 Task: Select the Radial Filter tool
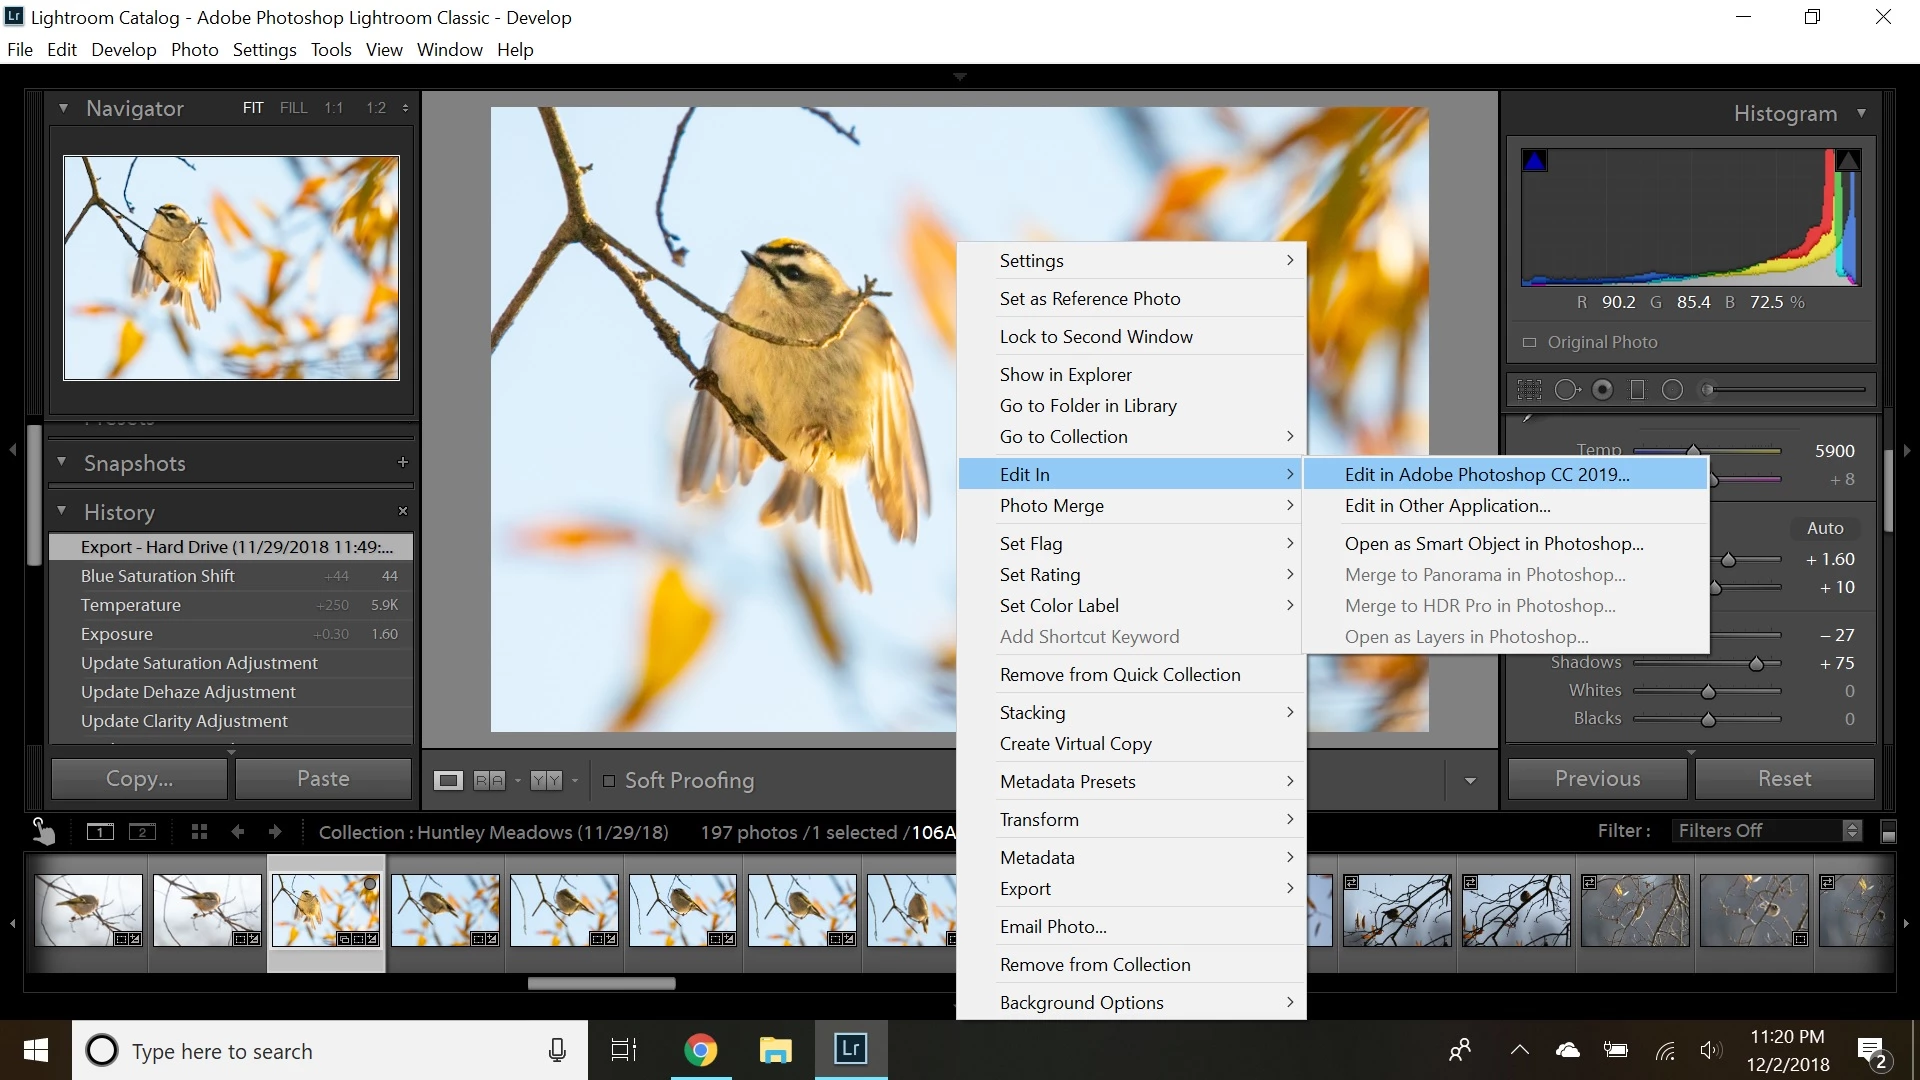1672,390
